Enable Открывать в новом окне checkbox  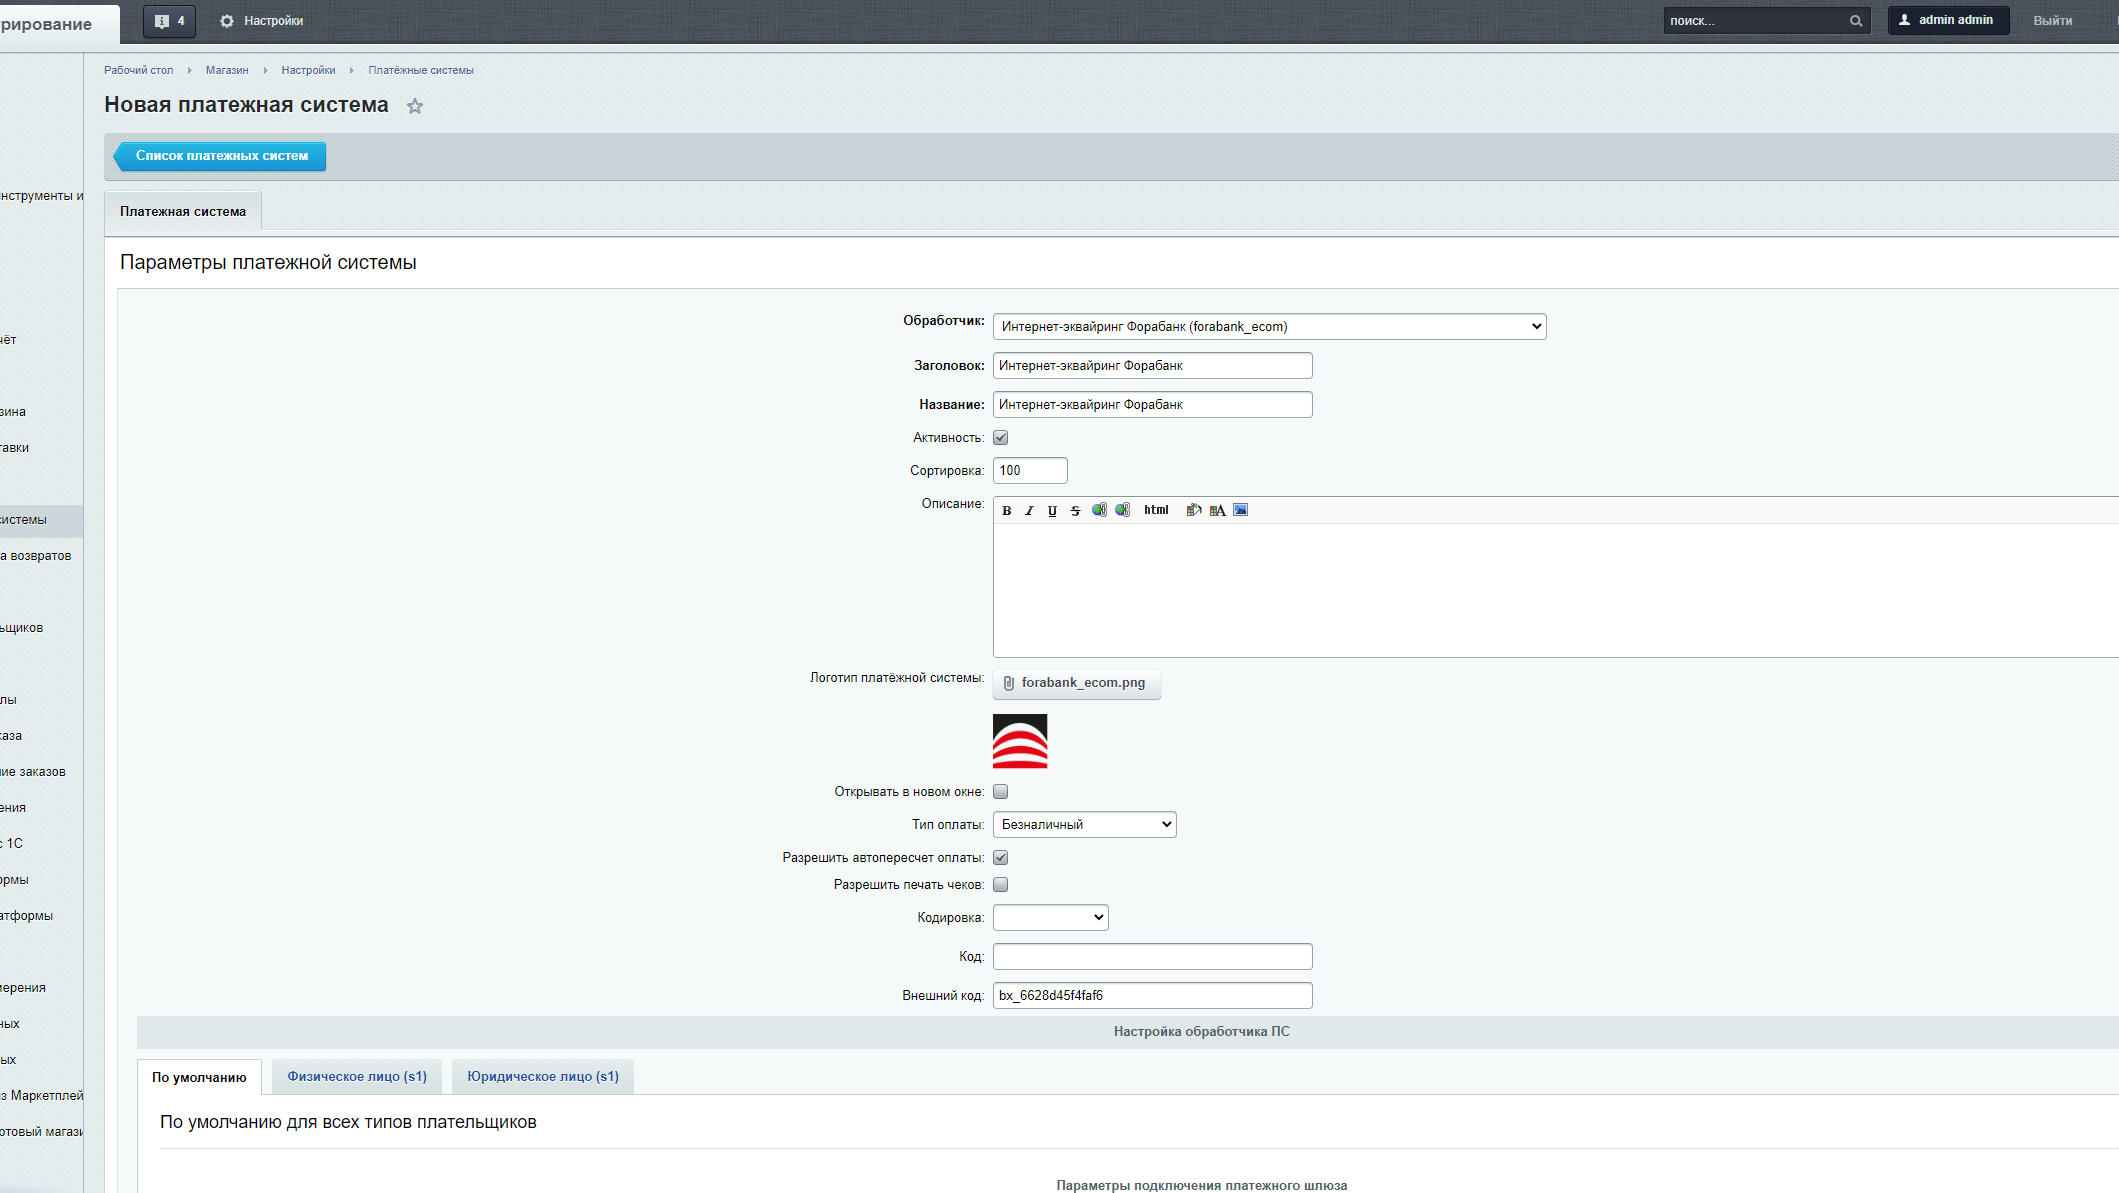point(1001,792)
